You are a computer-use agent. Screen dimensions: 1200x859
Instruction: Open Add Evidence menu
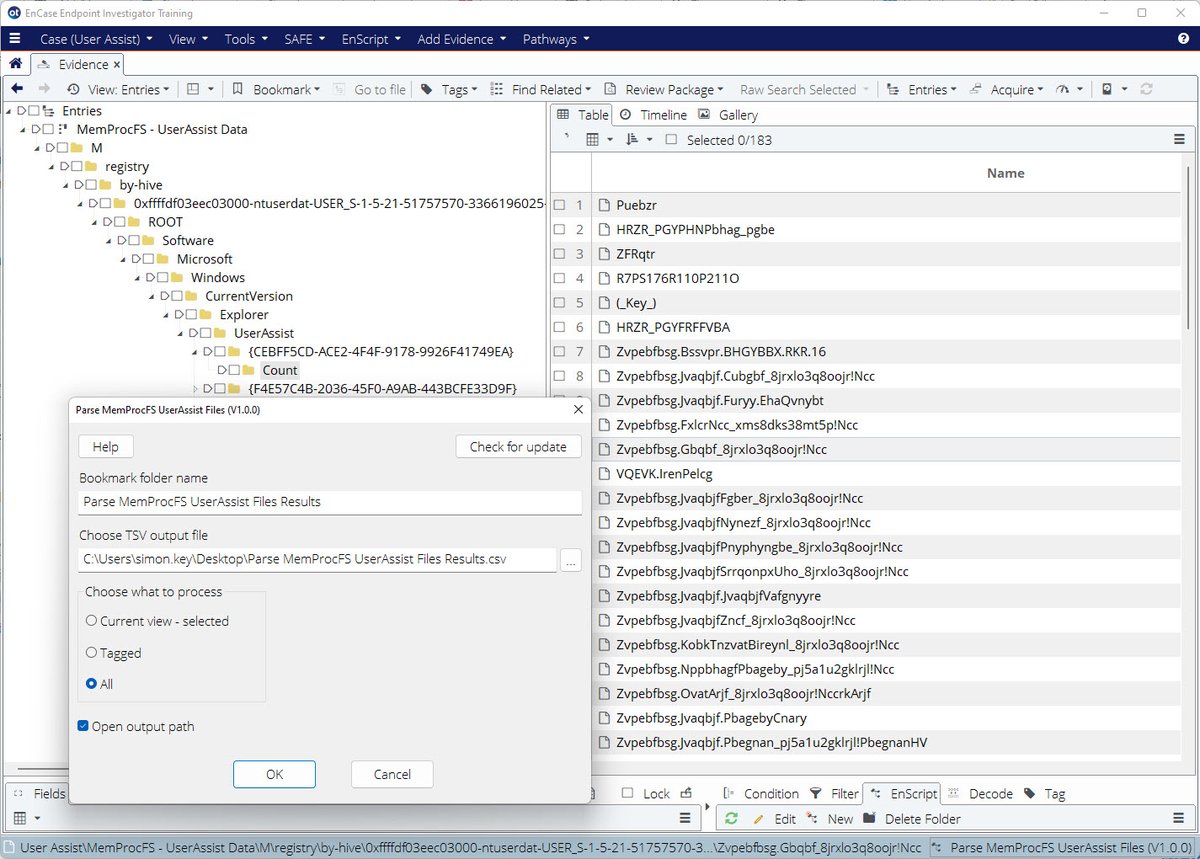pos(462,39)
